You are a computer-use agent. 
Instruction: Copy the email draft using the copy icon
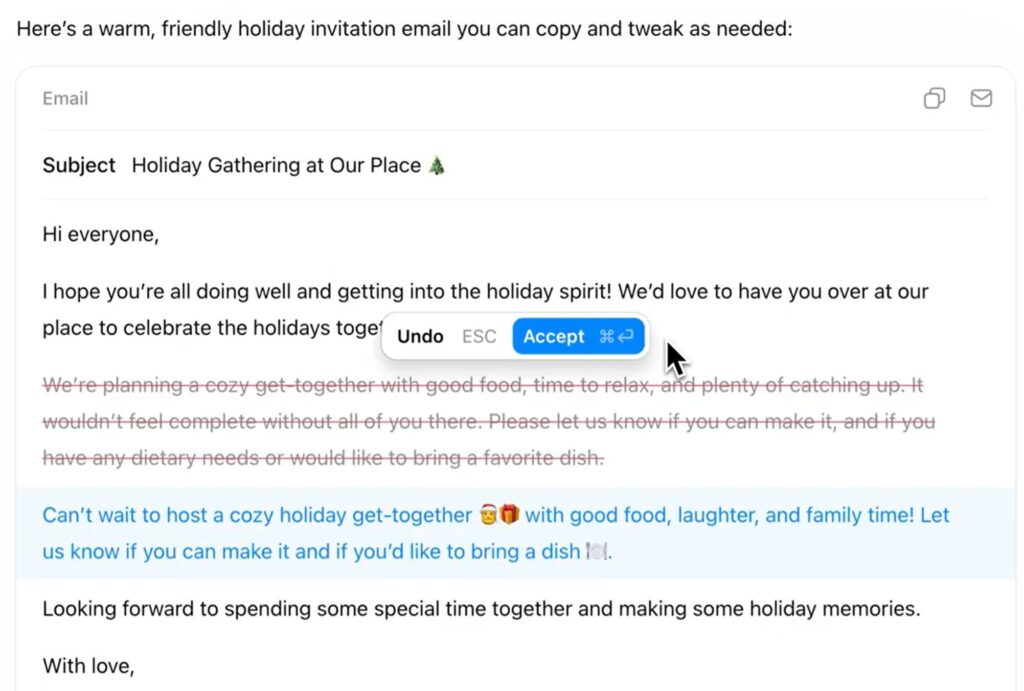[934, 98]
